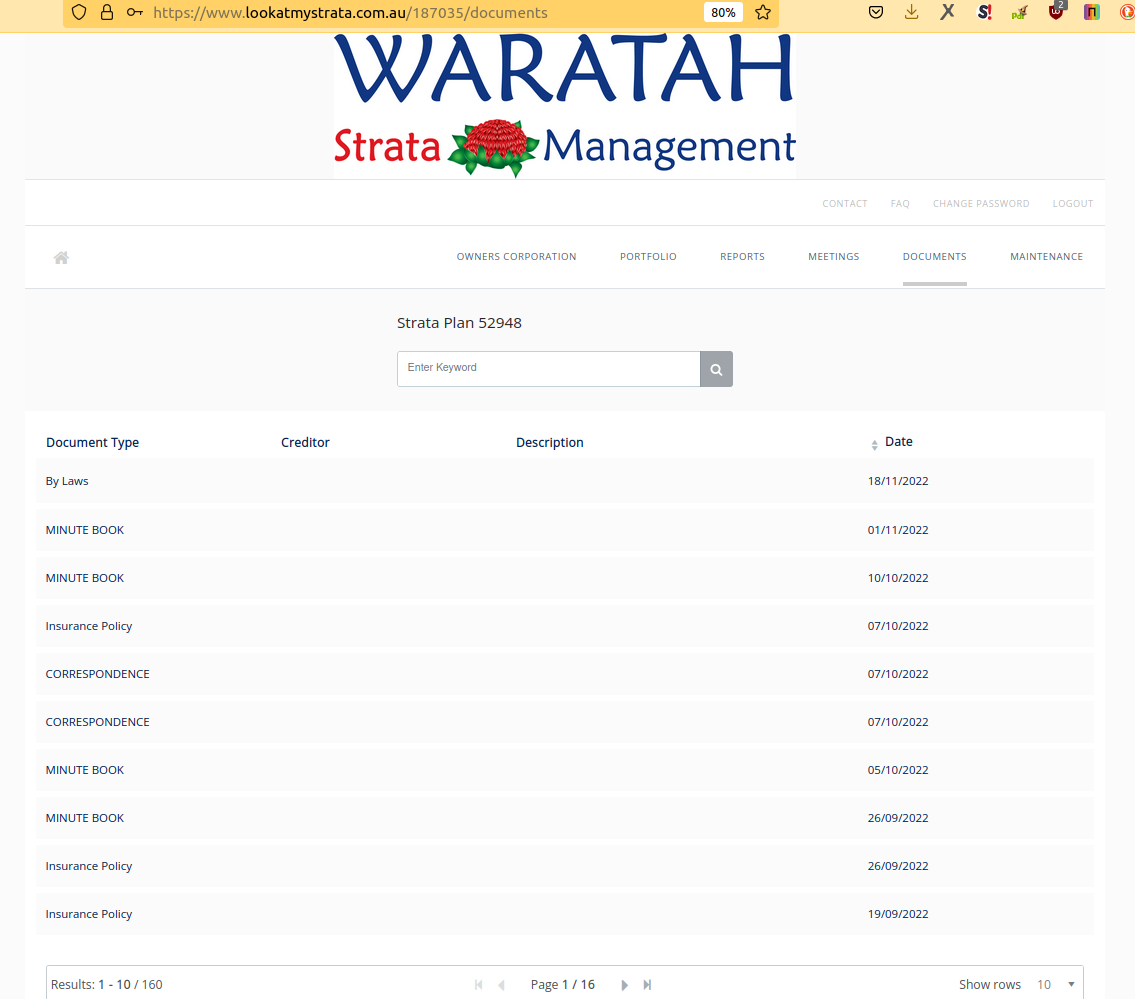The width and height of the screenshot is (1135, 999).
Task: Sort documents by the Date column
Action: (x=898, y=442)
